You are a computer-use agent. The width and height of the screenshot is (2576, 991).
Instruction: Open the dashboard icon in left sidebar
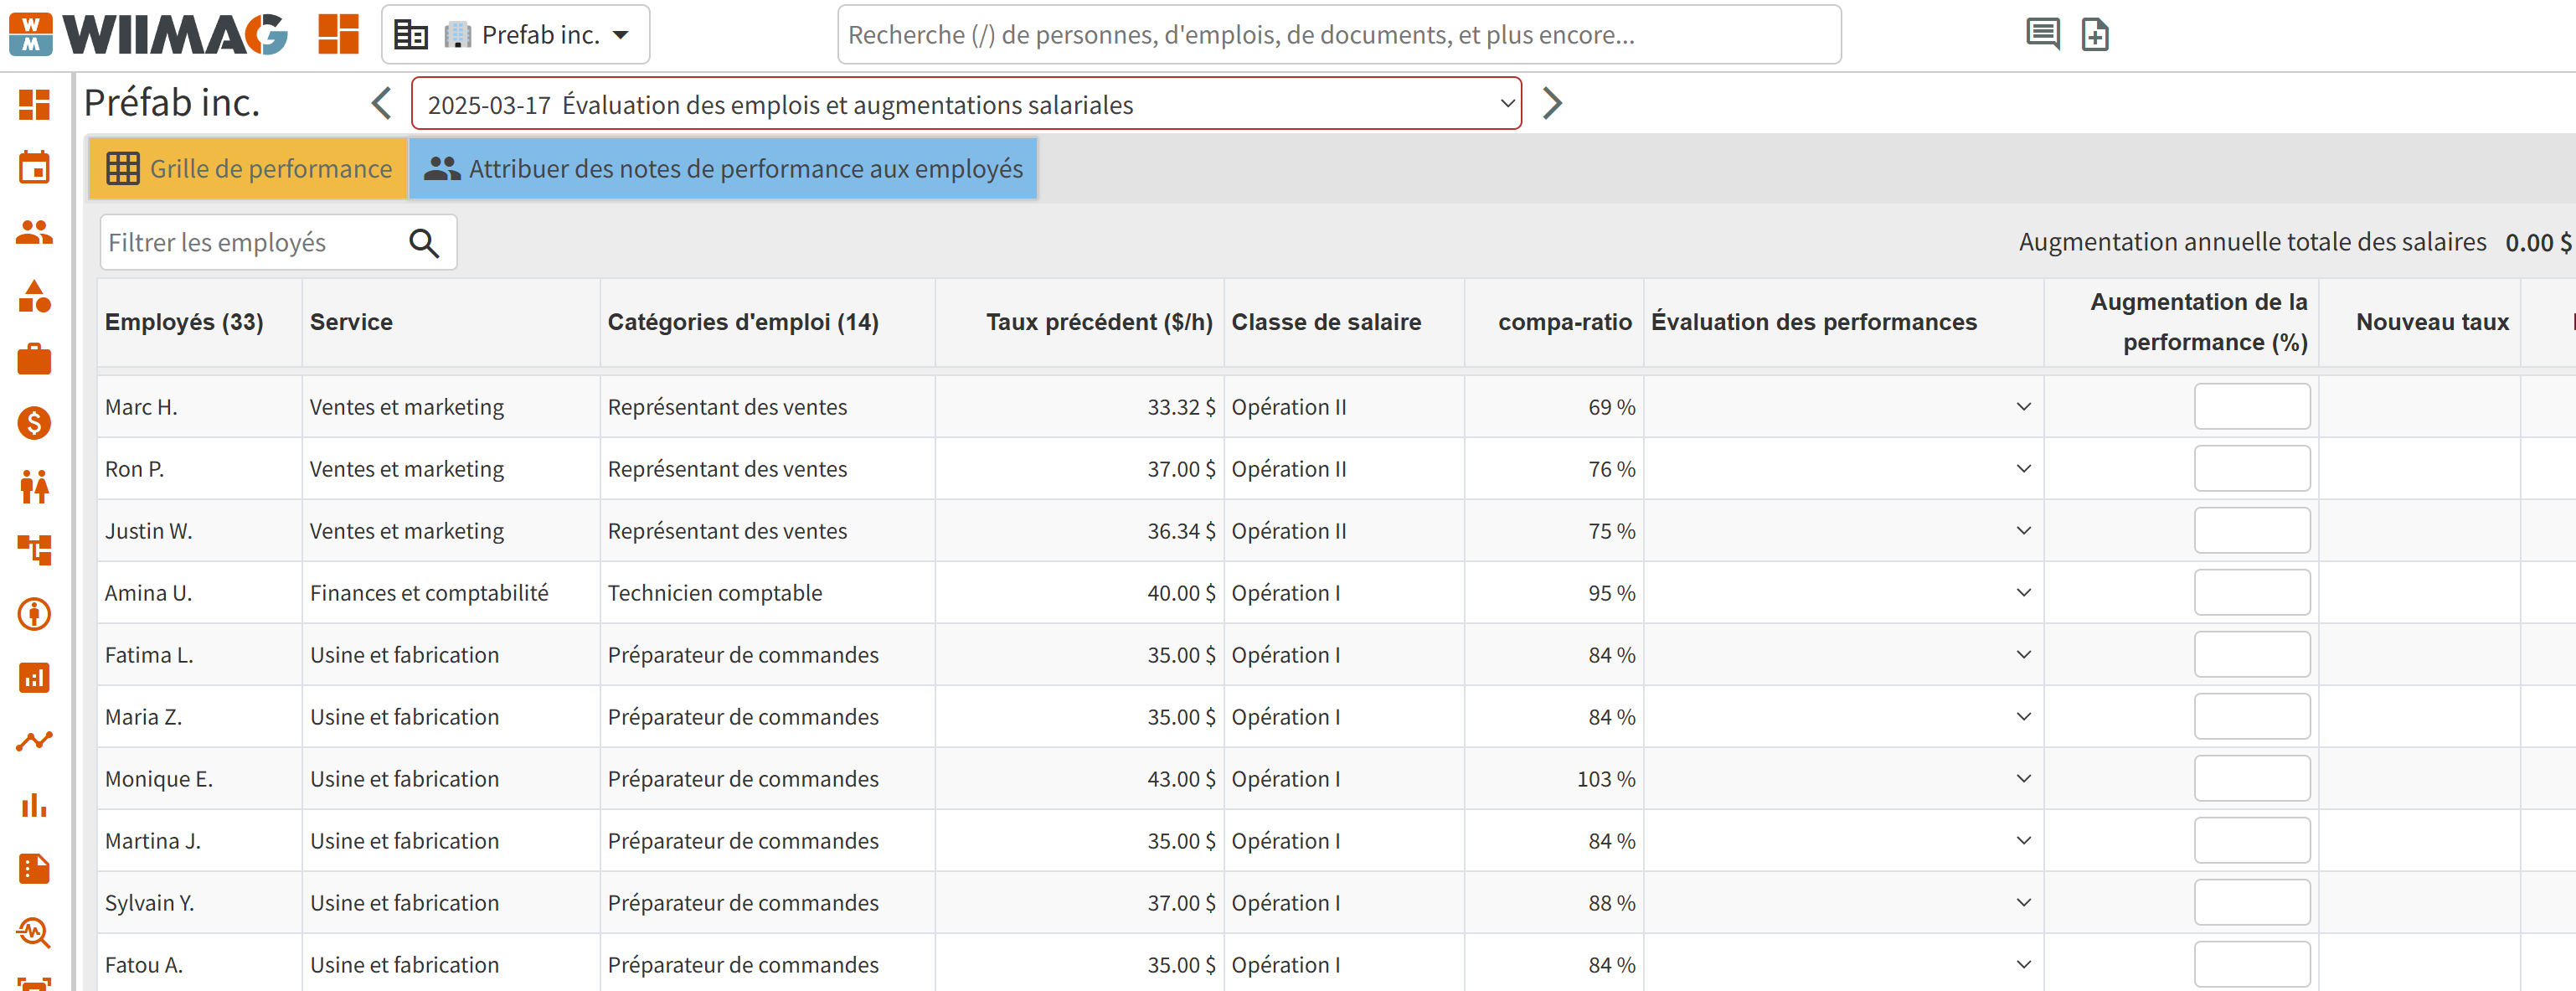34,104
